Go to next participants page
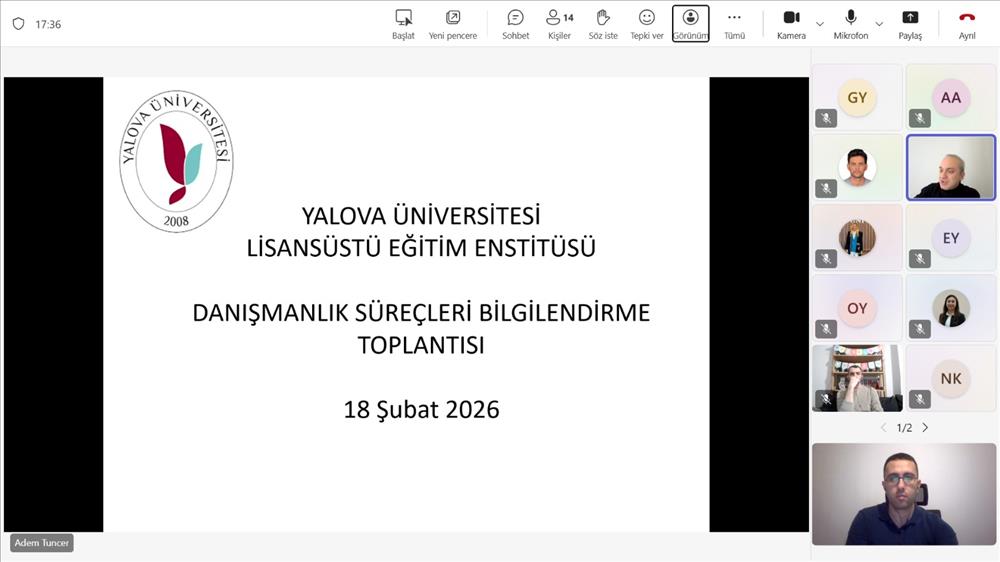This screenshot has width=1000, height=562. (925, 428)
